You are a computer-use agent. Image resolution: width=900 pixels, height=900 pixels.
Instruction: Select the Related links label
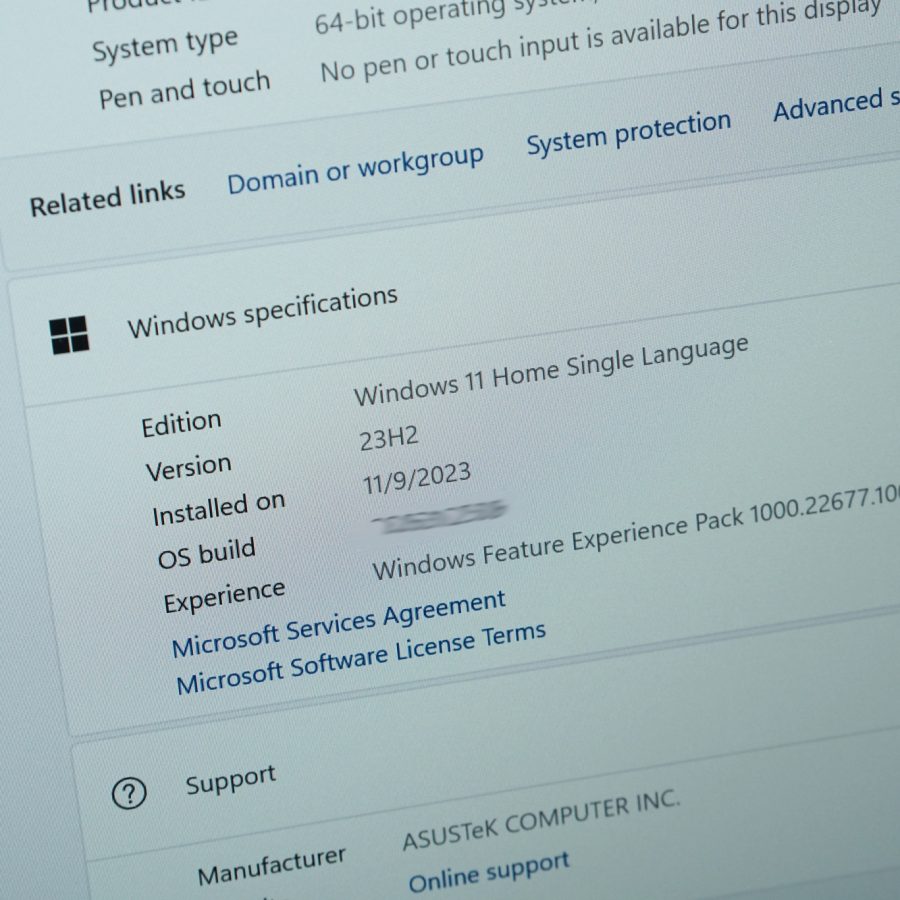107,199
